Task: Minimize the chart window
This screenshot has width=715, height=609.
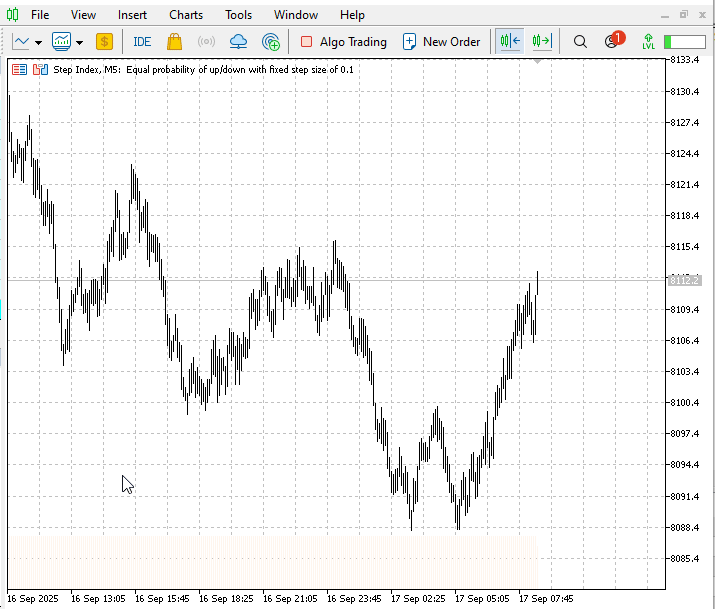Action: [665, 16]
